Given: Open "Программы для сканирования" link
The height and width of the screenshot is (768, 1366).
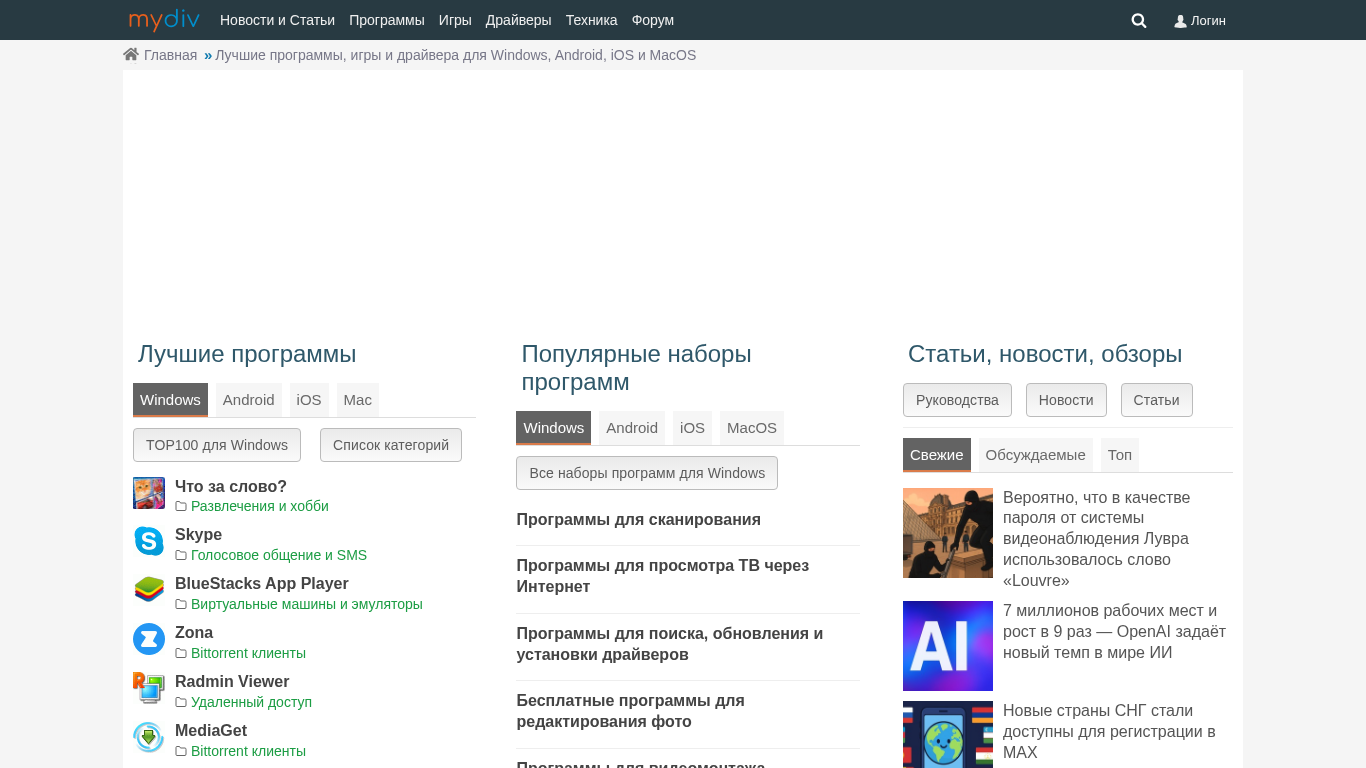Looking at the screenshot, I should tap(638, 520).
